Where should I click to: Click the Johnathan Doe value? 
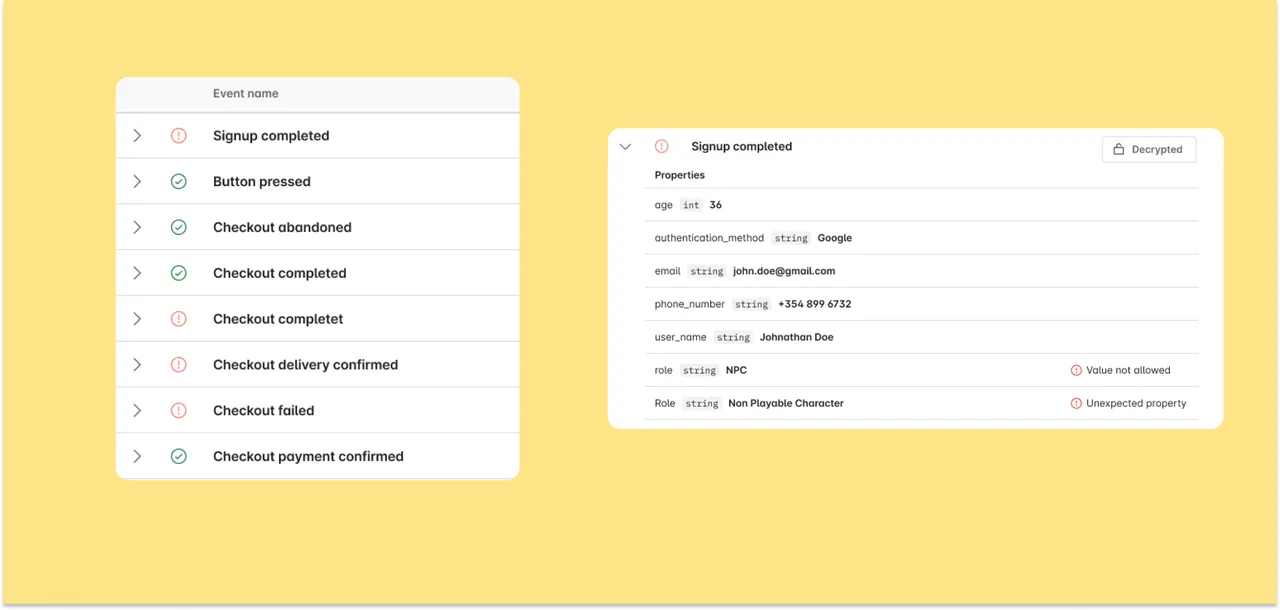click(x=797, y=337)
